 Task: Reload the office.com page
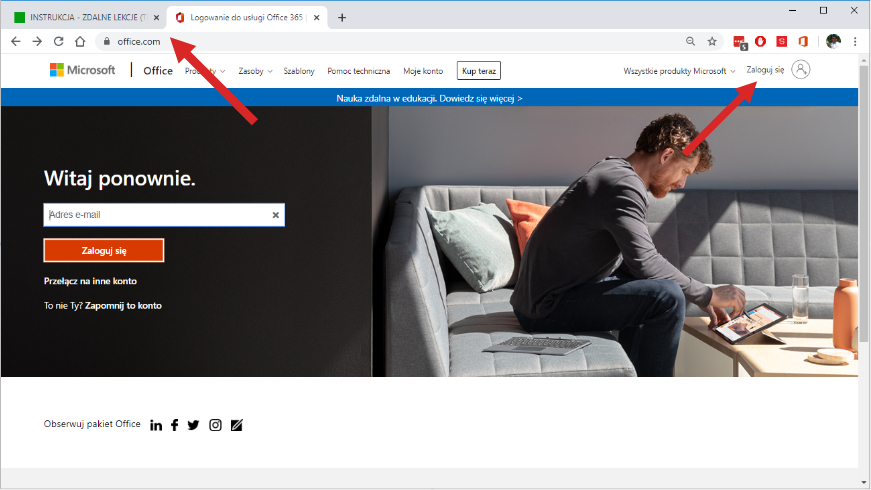pos(58,41)
